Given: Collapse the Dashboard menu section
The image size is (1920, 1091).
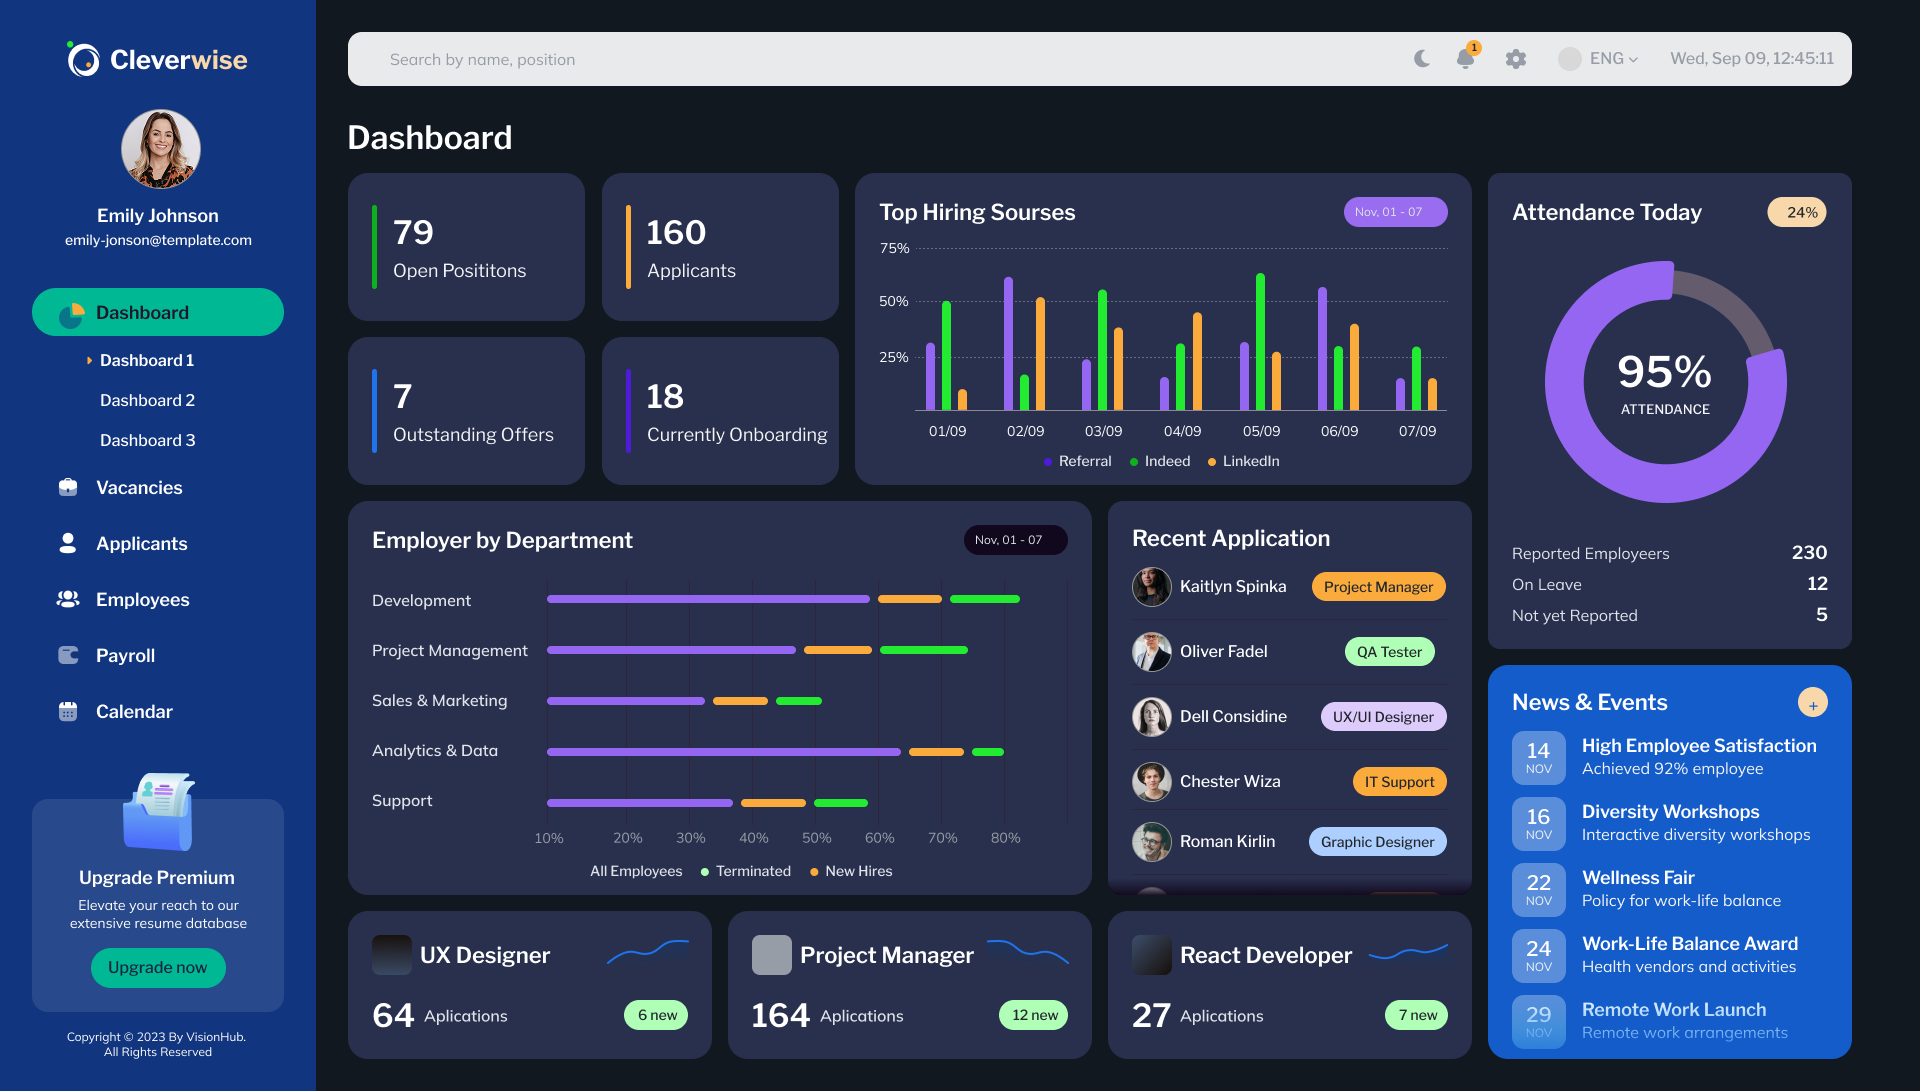Looking at the screenshot, I should [x=158, y=312].
